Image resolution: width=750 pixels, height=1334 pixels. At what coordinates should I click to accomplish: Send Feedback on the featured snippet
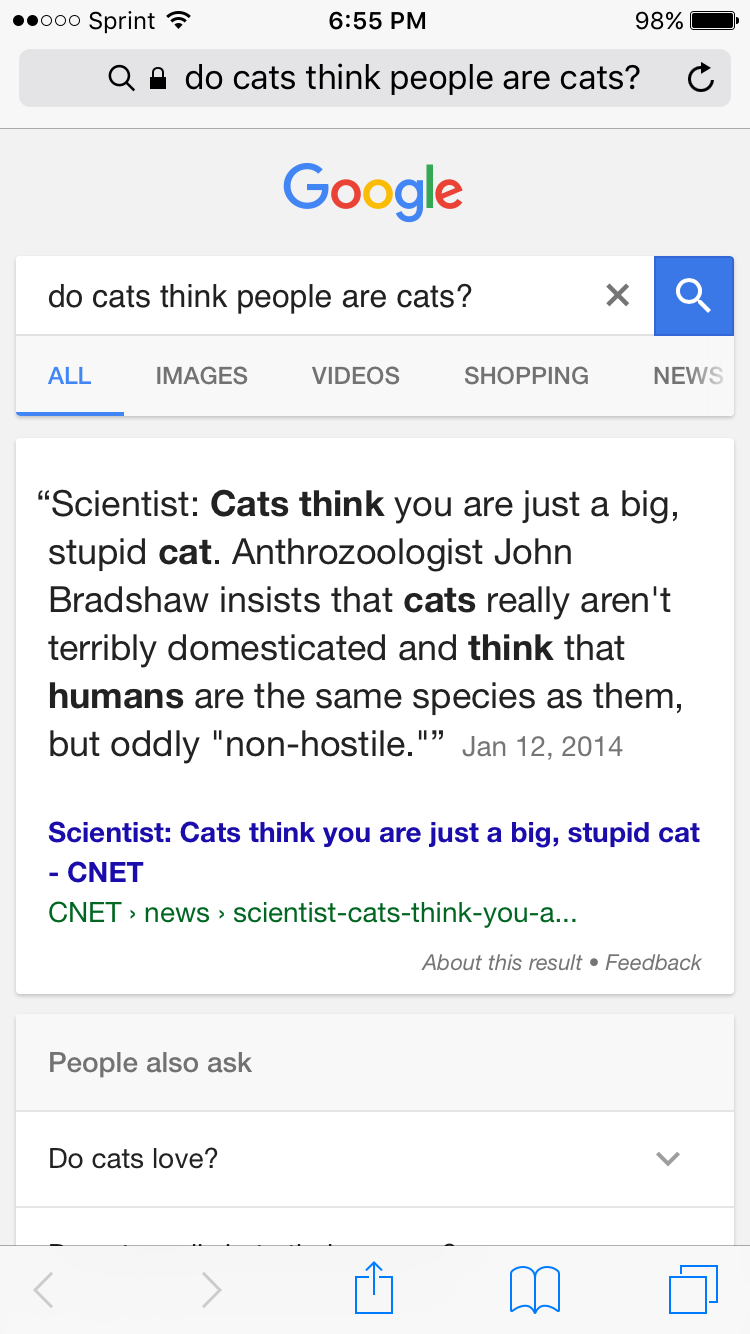653,963
